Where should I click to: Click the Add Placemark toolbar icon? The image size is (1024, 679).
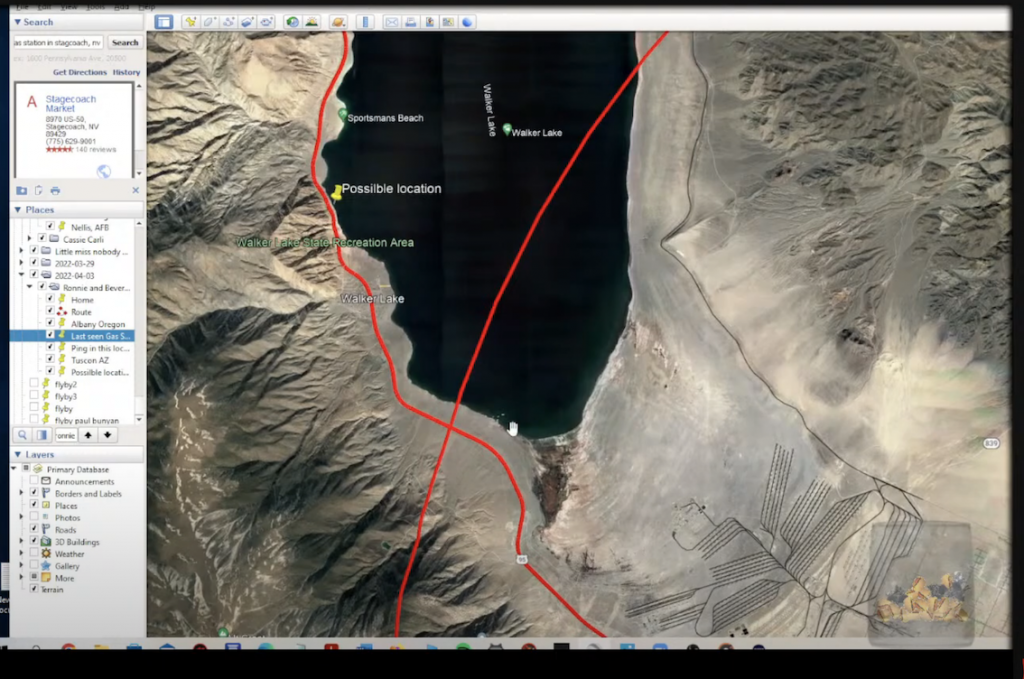click(190, 22)
